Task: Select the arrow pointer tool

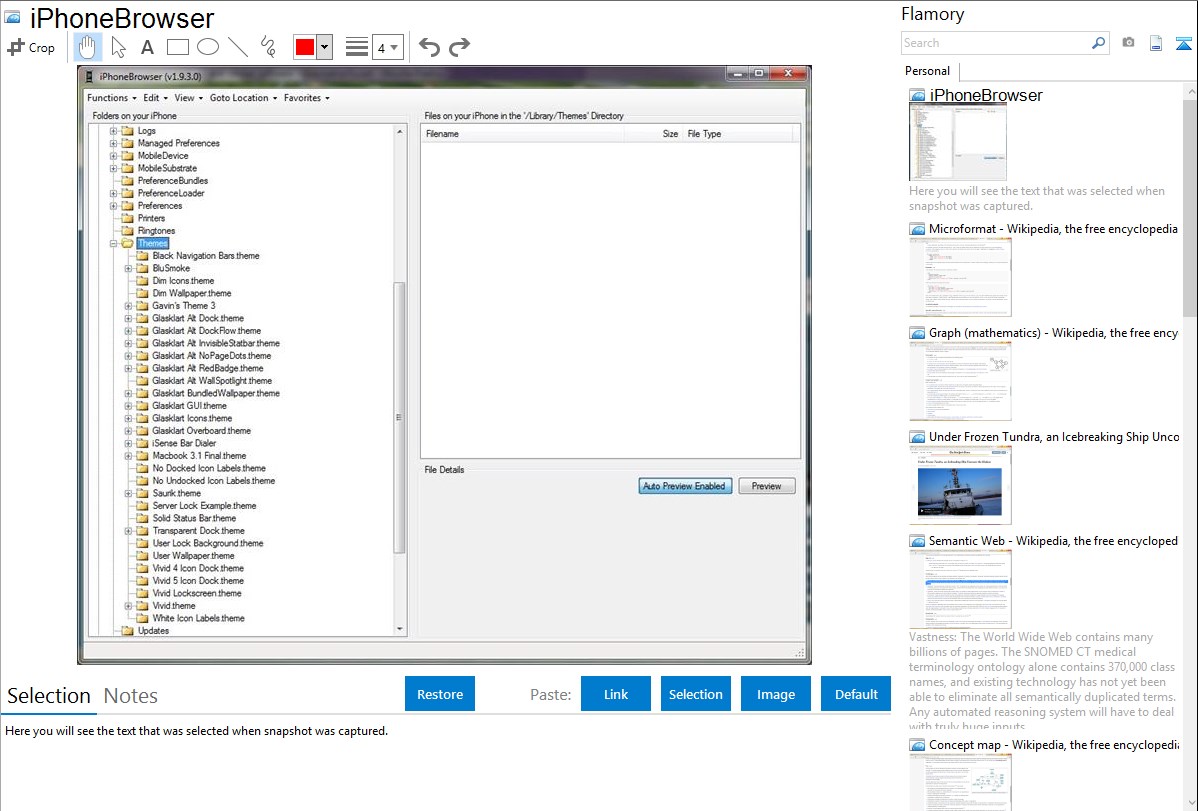Action: (118, 47)
